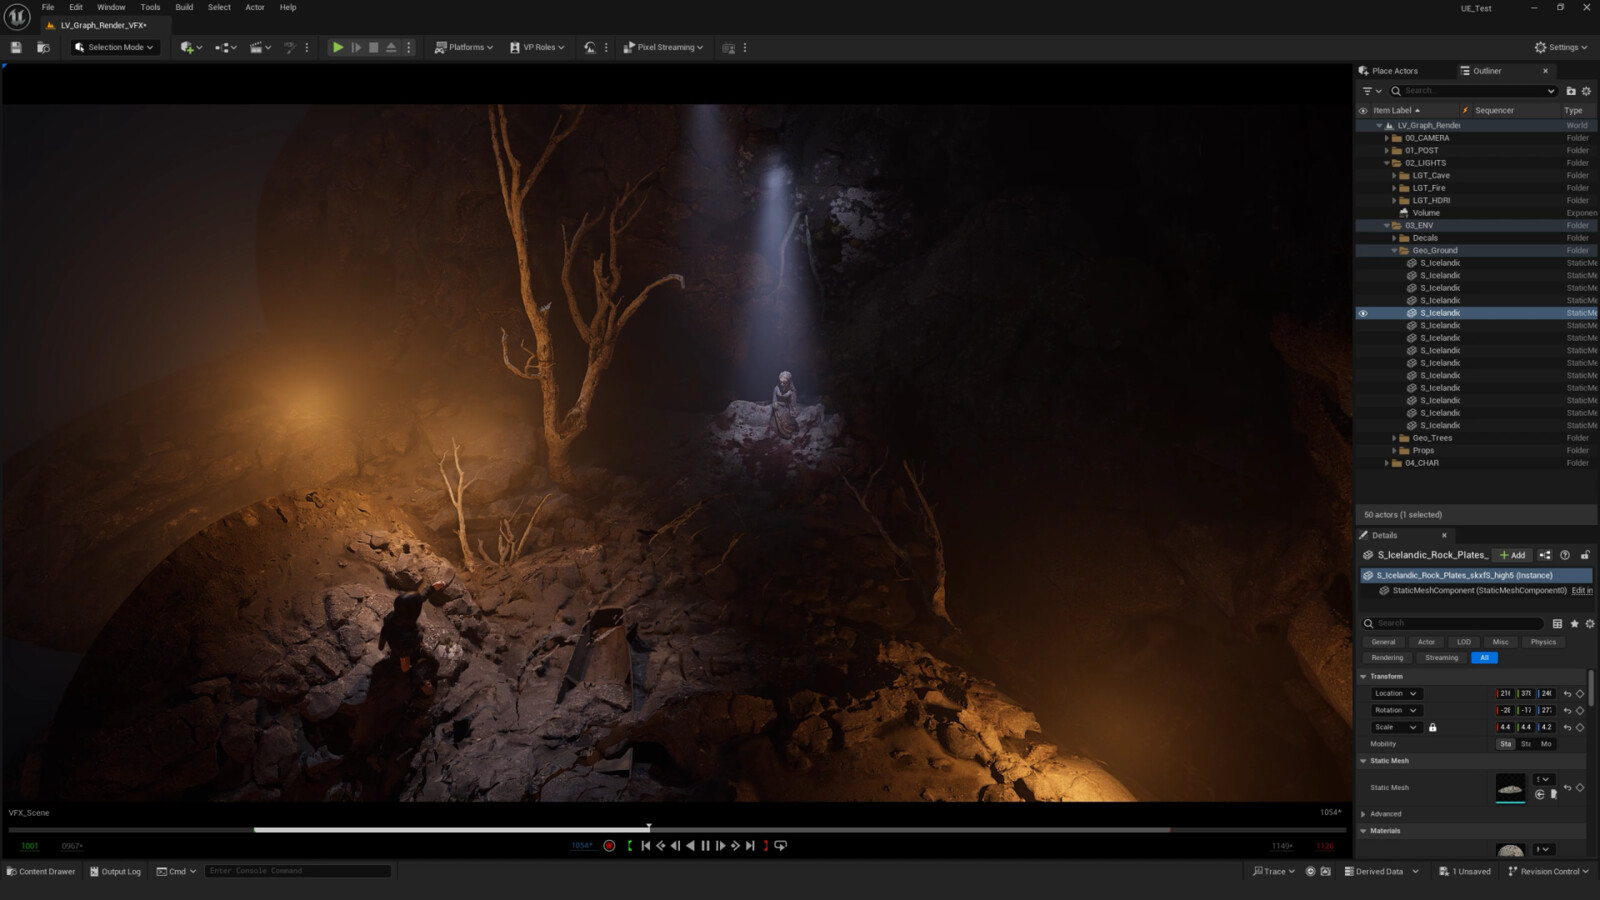Open the Outliner filter options icon
The width and height of the screenshot is (1600, 900).
coord(1371,91)
